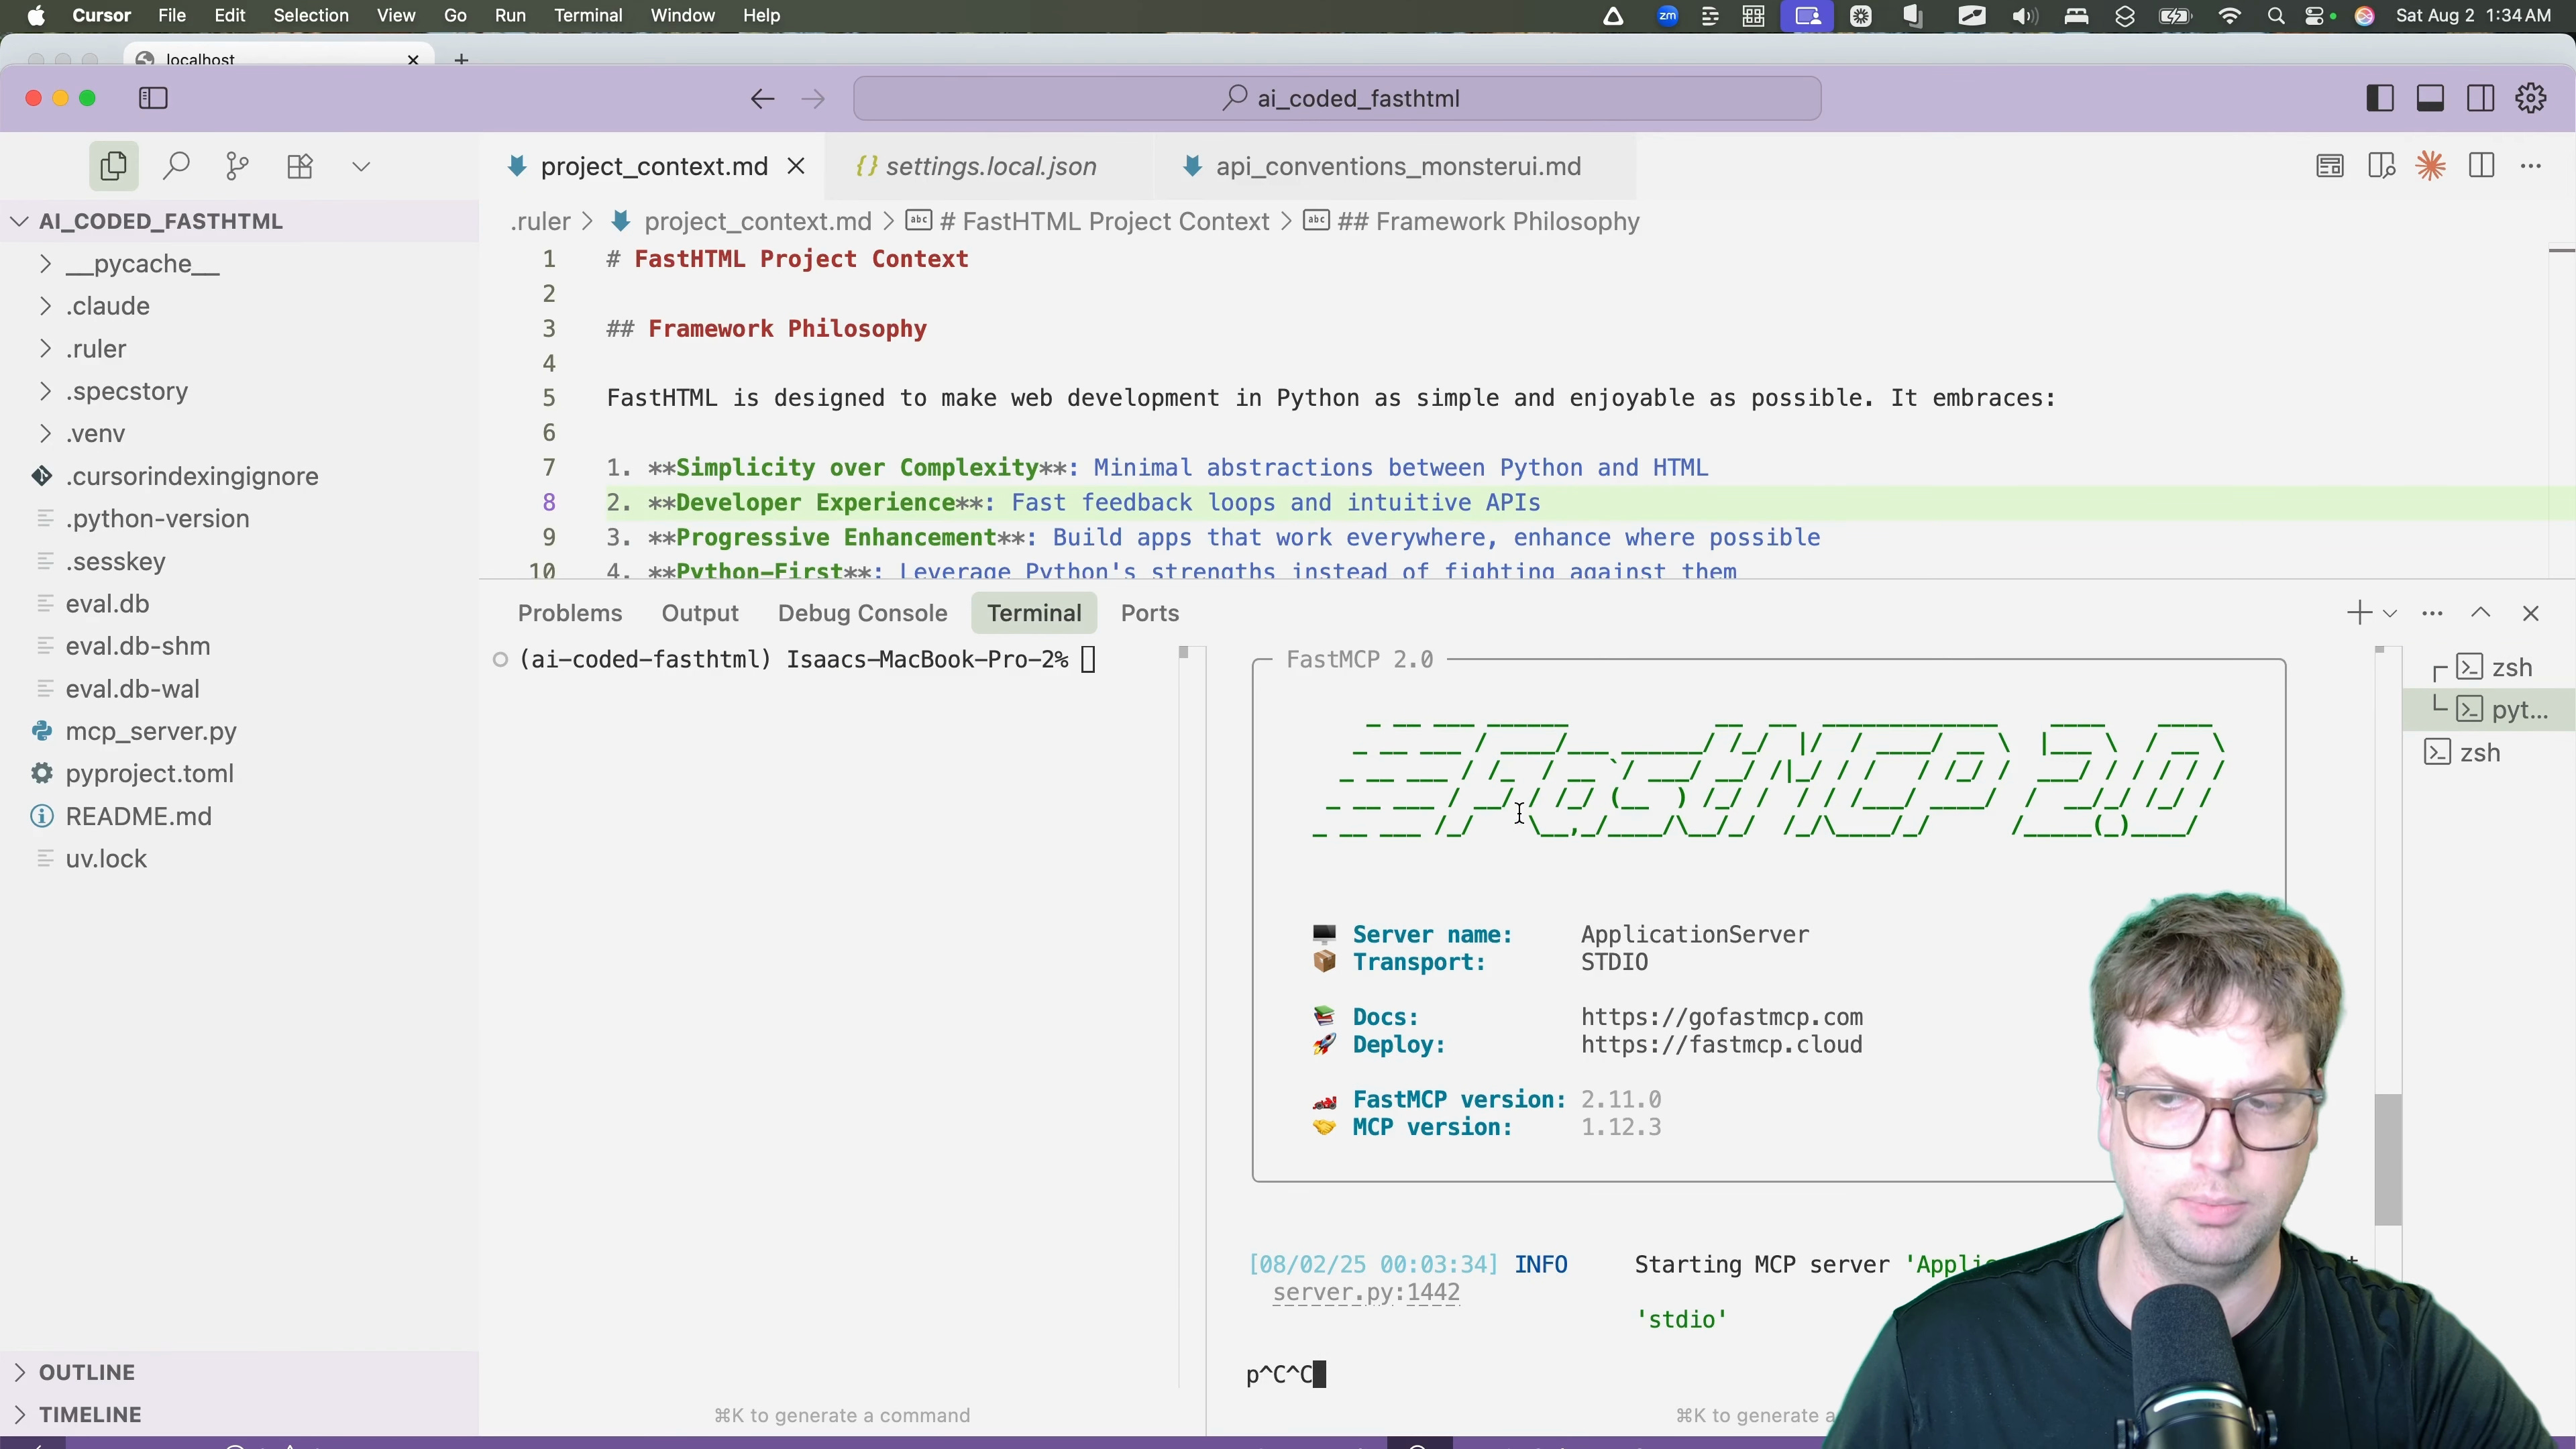Switch to the settings.local.json tab

[x=990, y=166]
